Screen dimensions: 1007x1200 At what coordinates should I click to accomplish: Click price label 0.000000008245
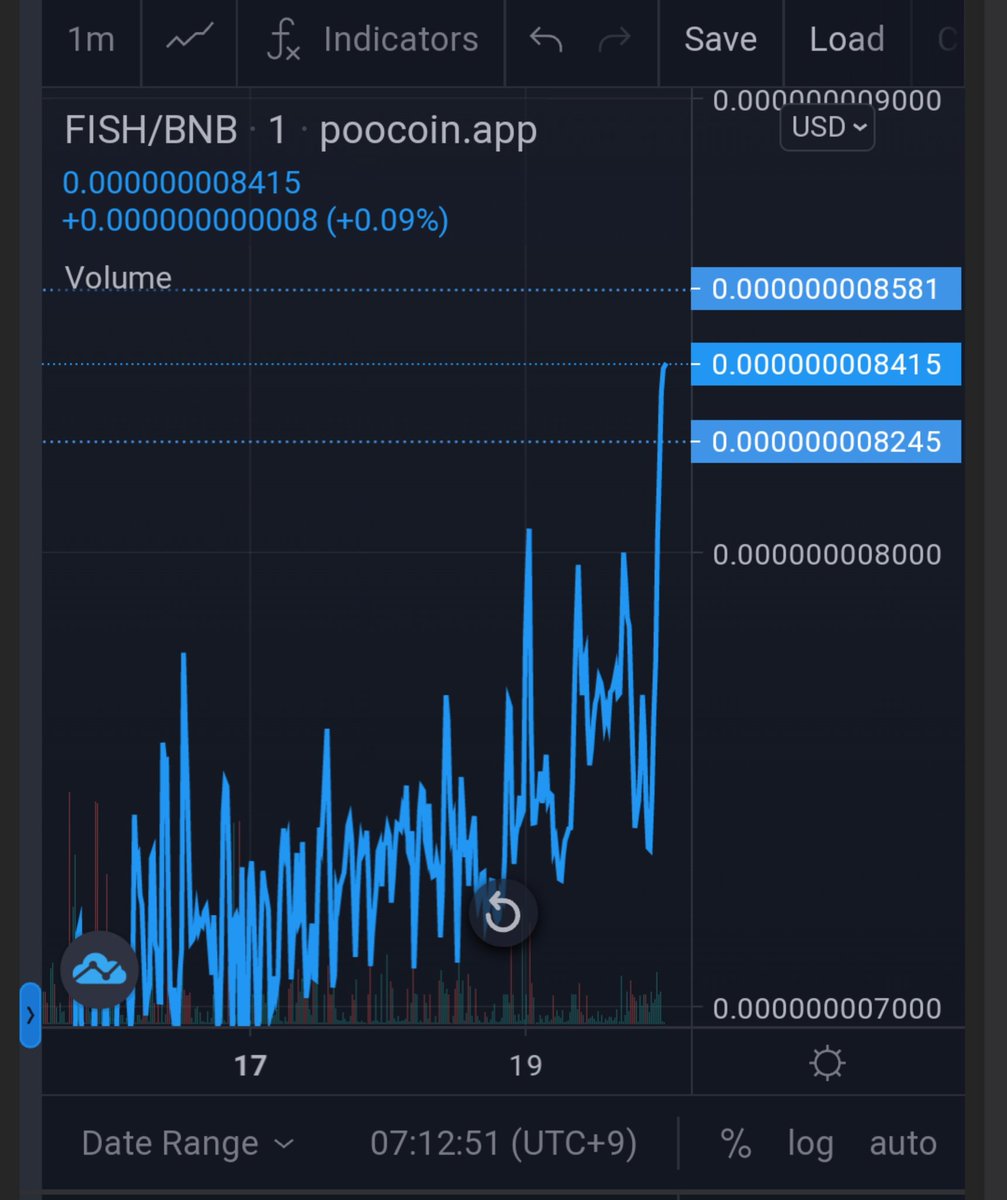click(x=826, y=441)
